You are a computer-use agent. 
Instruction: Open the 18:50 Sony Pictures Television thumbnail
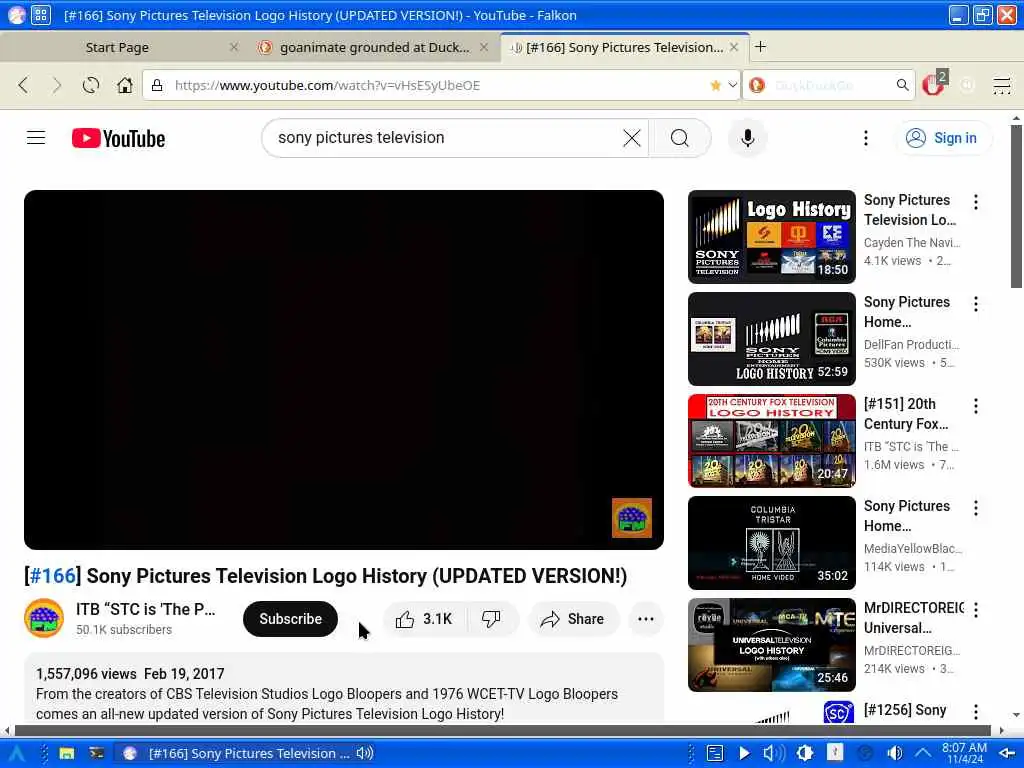point(772,237)
